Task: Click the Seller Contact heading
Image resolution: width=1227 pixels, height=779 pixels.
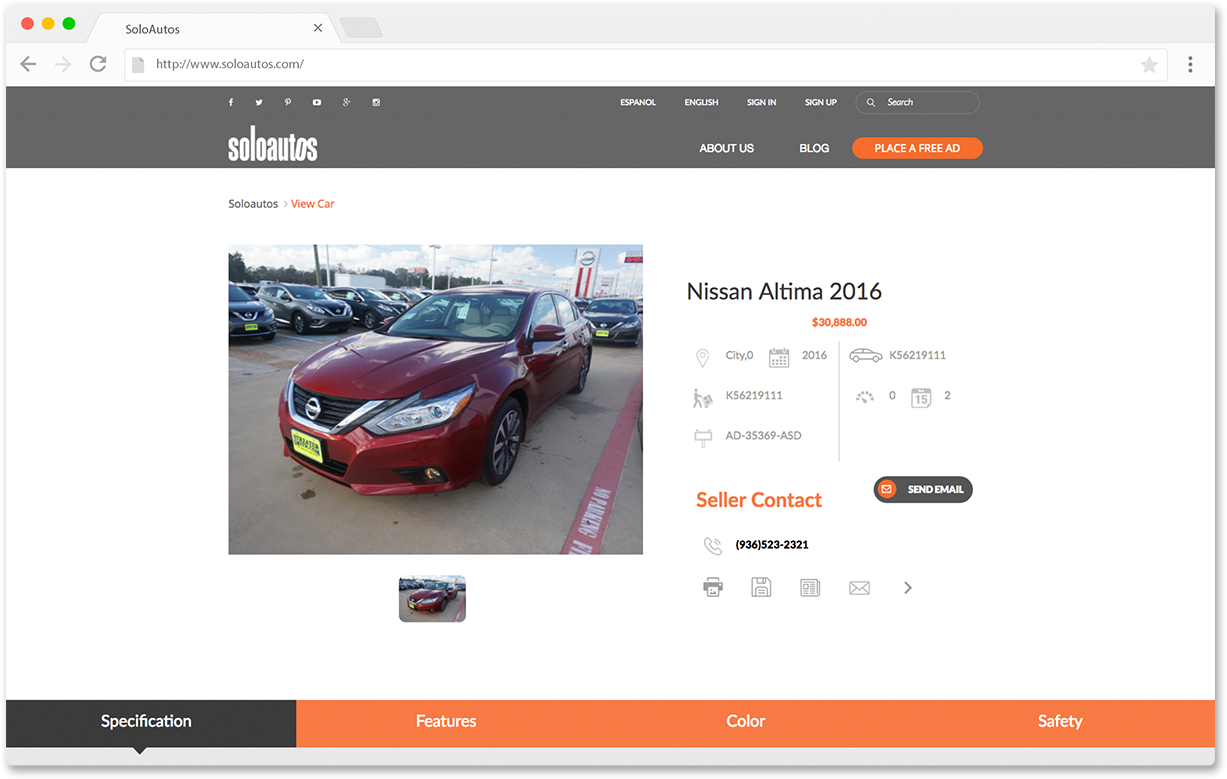Action: coord(759,500)
